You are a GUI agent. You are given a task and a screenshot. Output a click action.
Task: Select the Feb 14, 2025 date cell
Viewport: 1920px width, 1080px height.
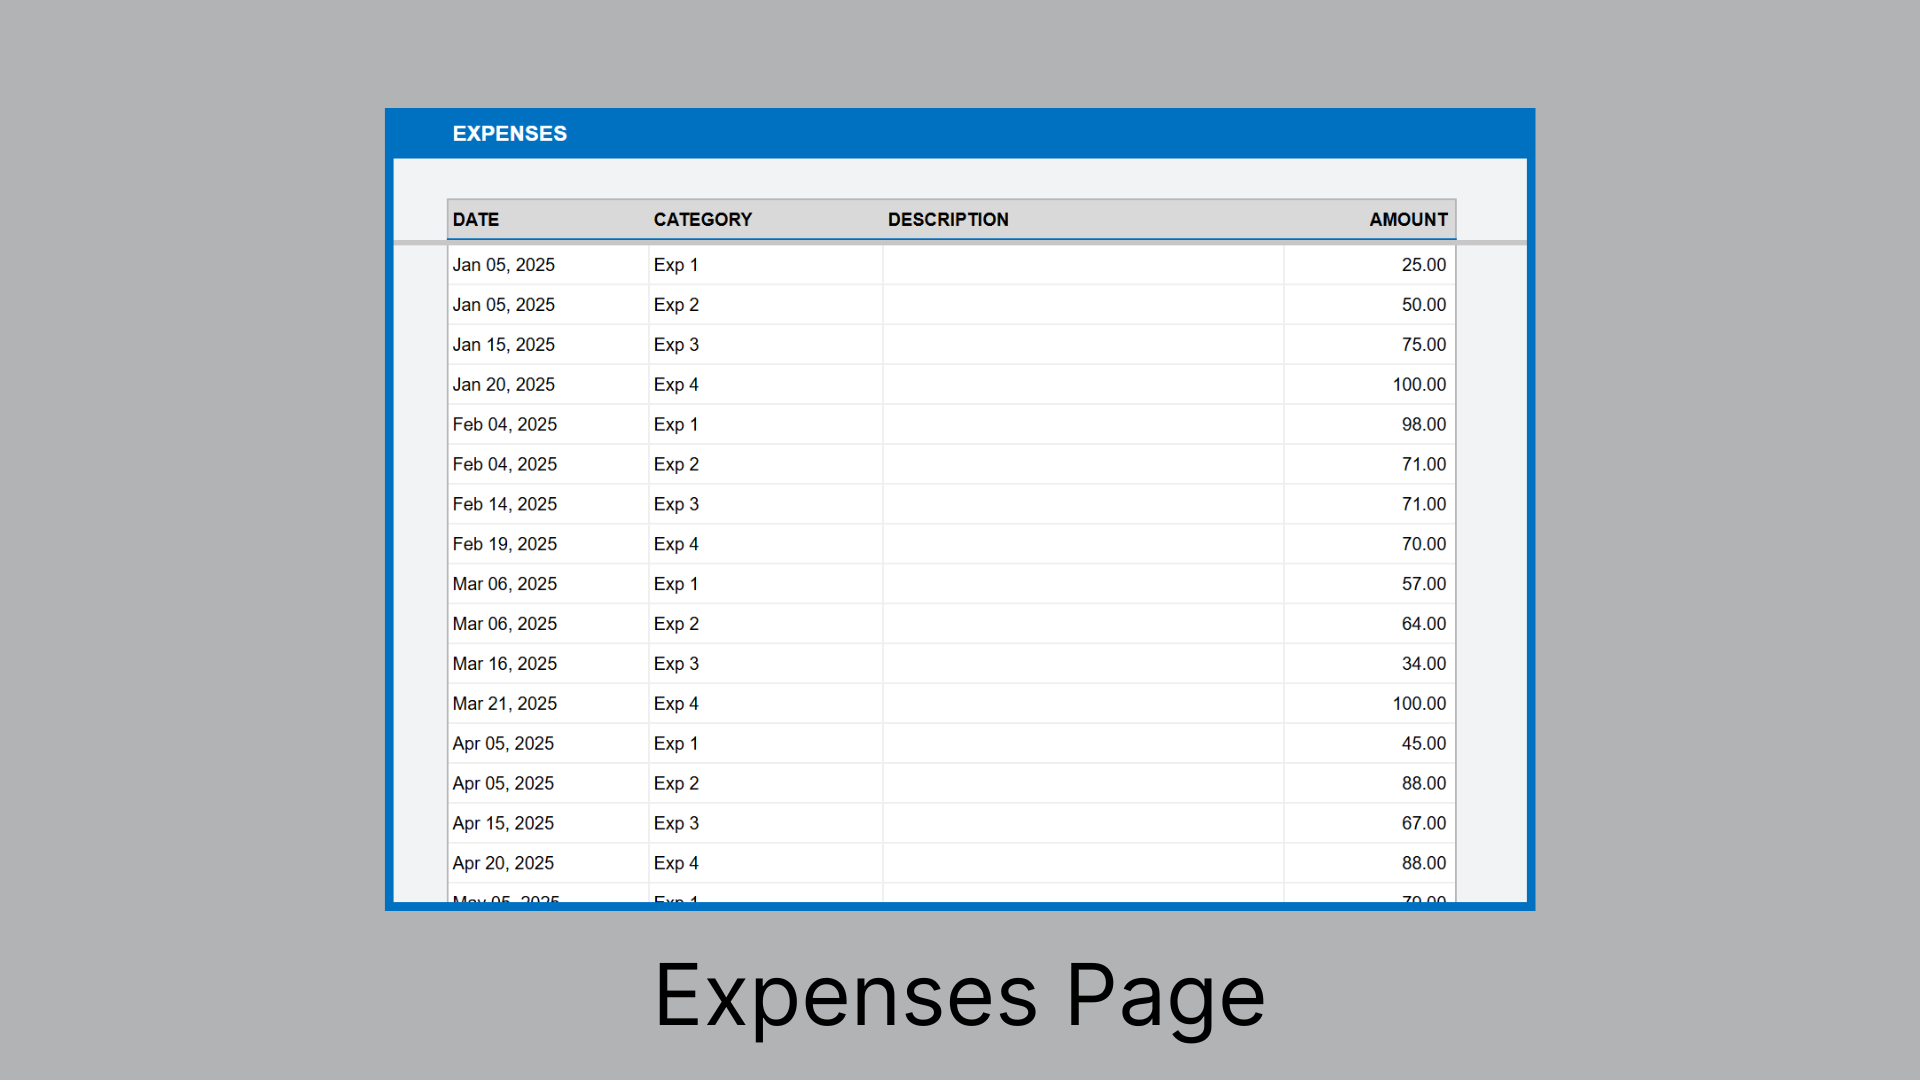(504, 505)
